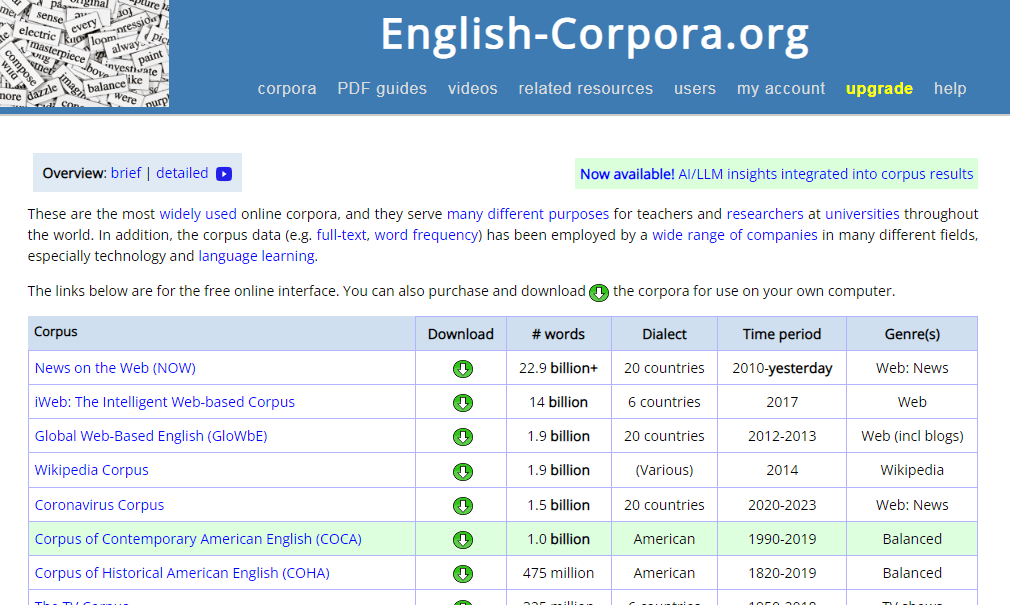Click the 2012-2013 time period cell
This screenshot has width=1010, height=605.
point(782,436)
